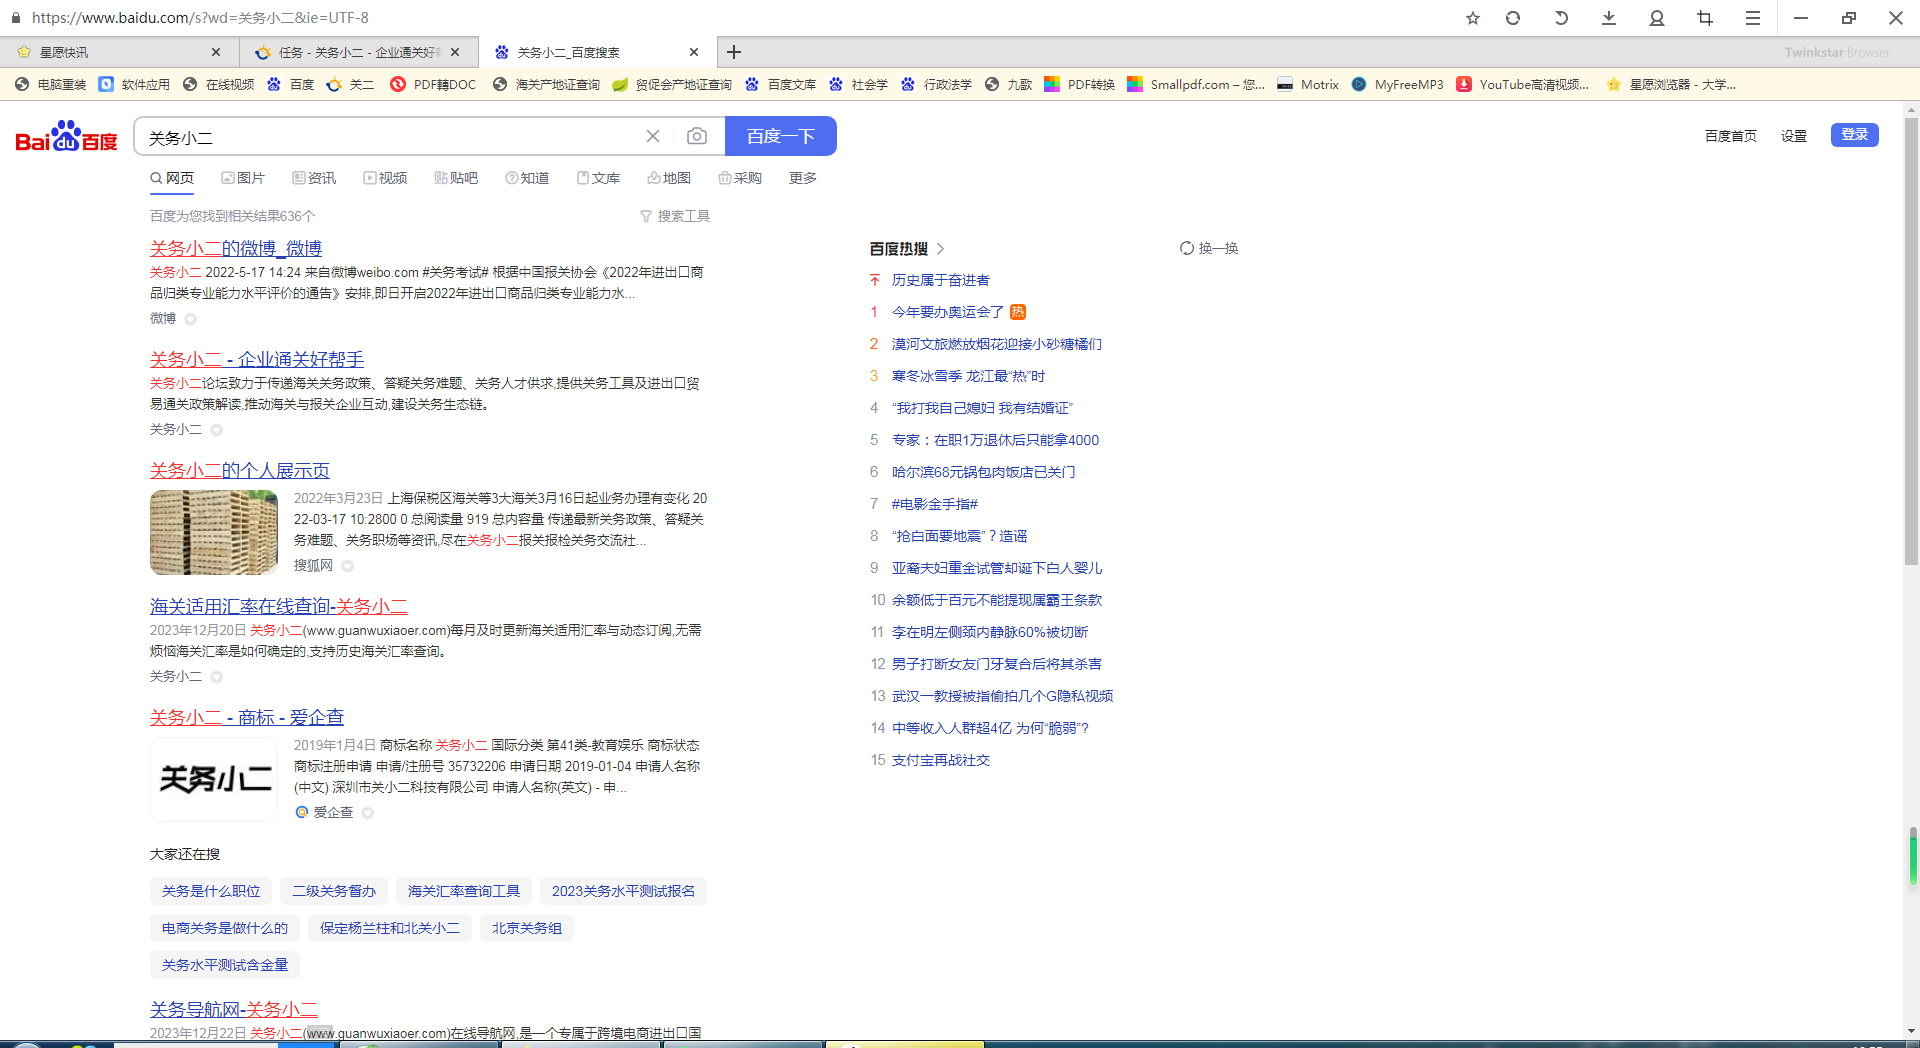Click related search 关务是什么职位
This screenshot has width=1920, height=1048.
[211, 891]
